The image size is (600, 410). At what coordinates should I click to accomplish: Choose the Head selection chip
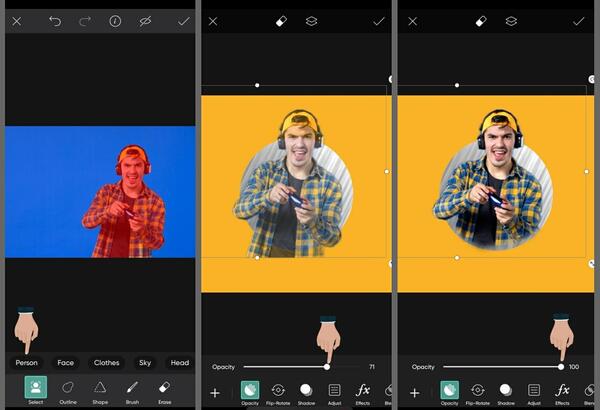(x=179, y=363)
